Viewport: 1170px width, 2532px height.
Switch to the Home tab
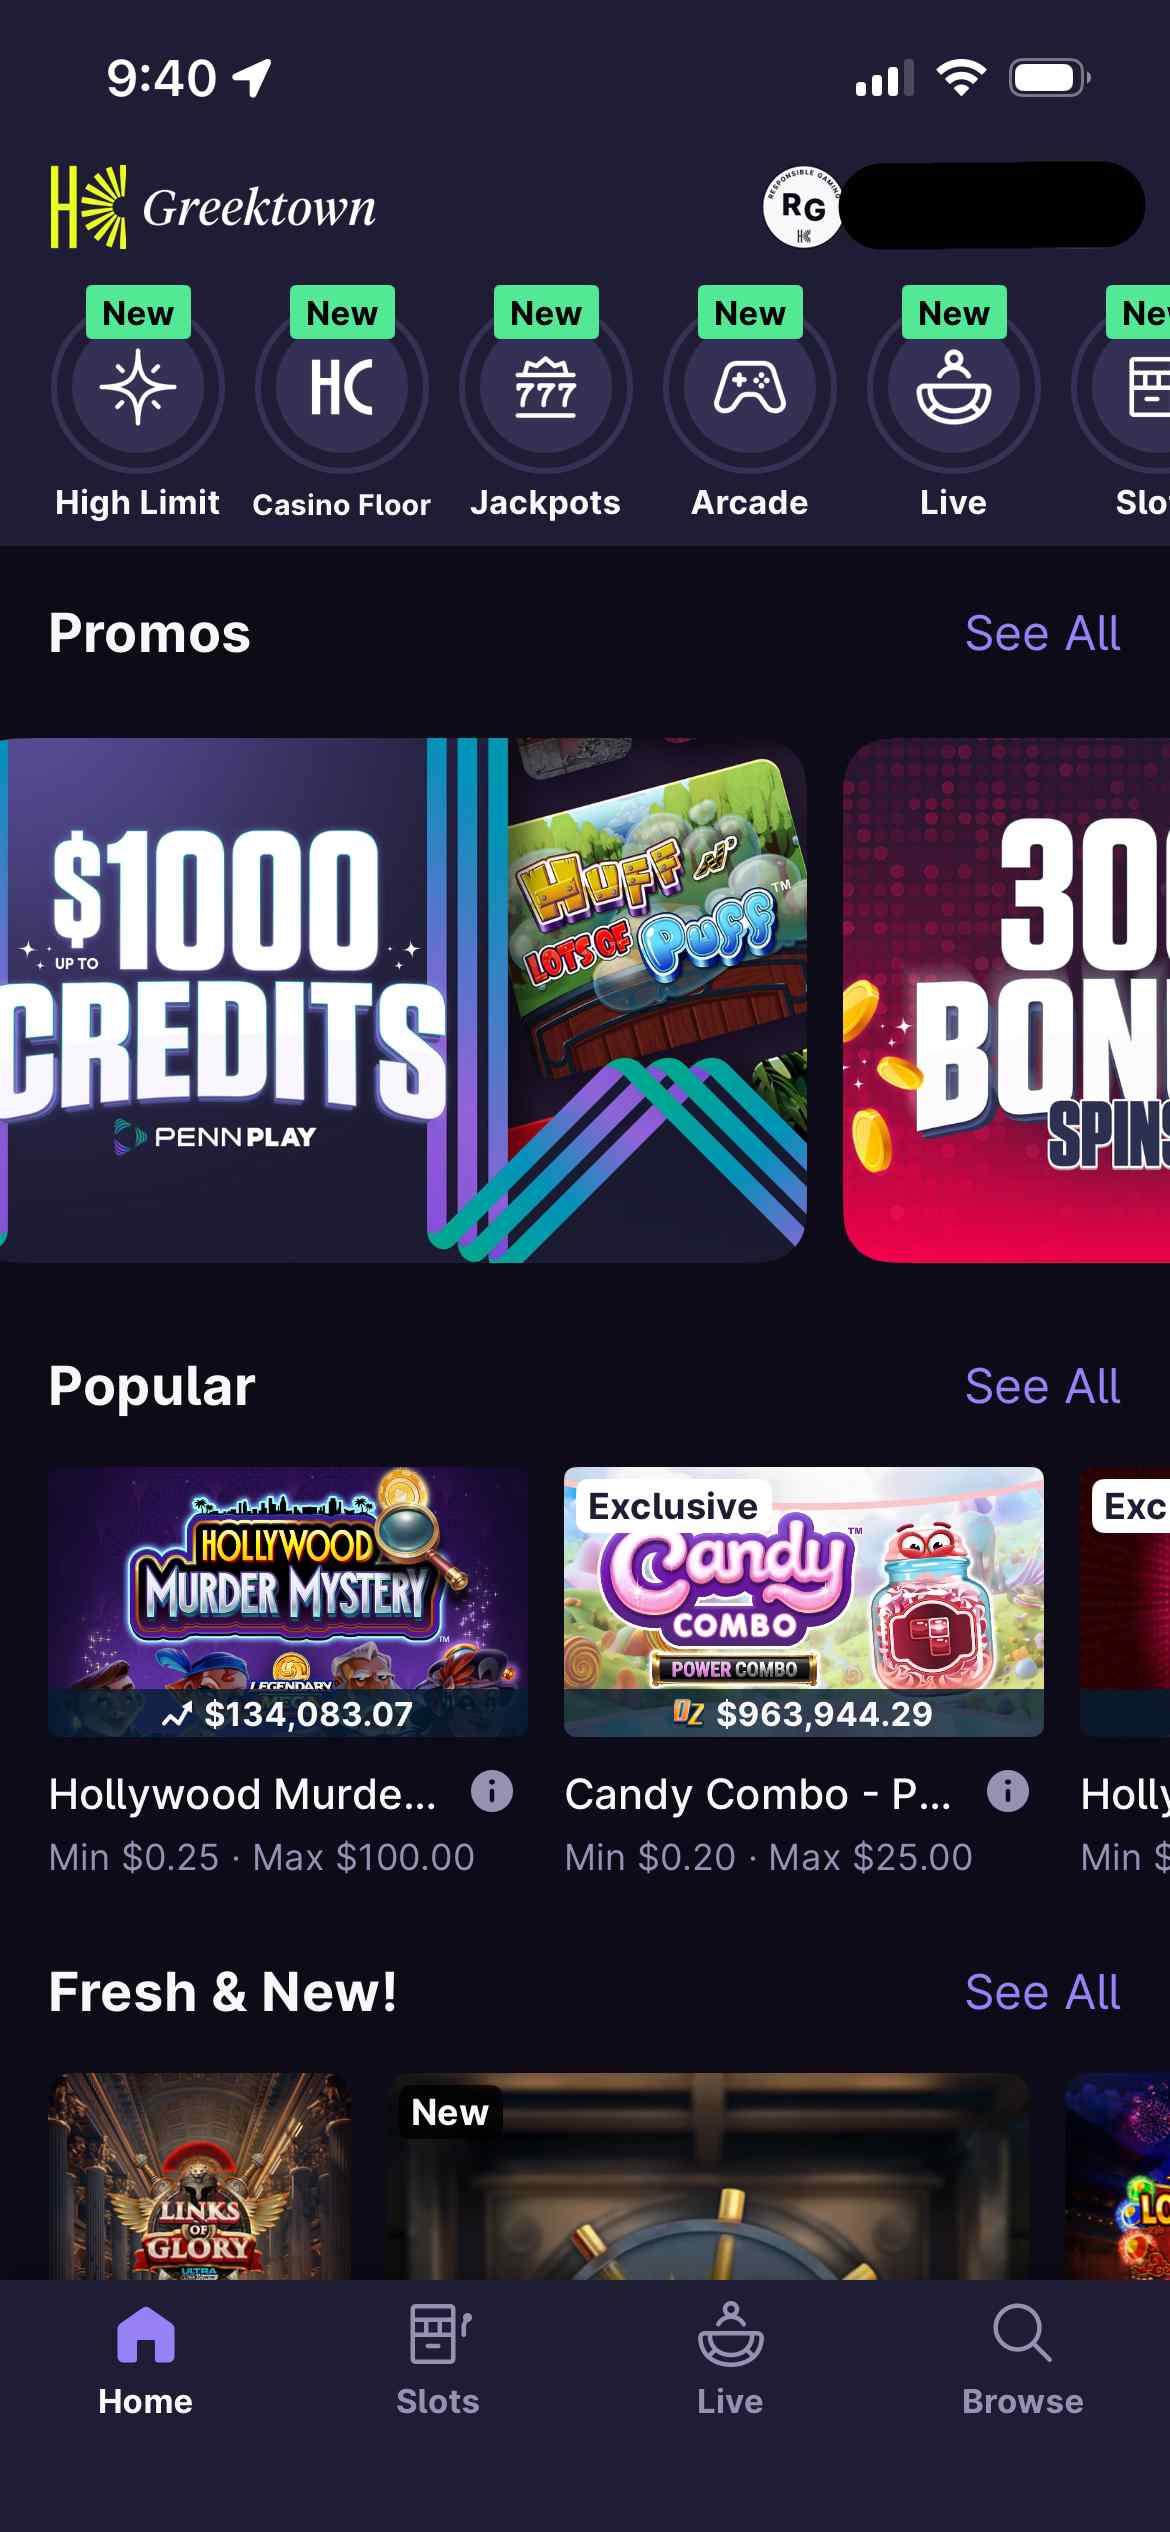click(x=146, y=2356)
